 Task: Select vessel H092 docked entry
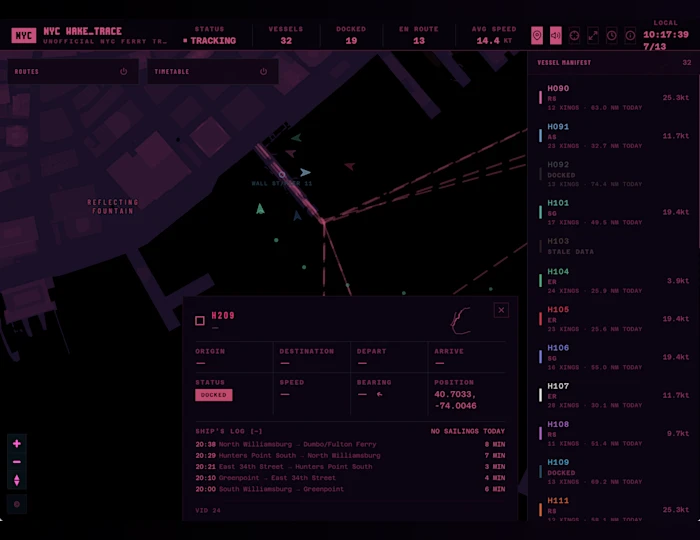click(x=613, y=174)
